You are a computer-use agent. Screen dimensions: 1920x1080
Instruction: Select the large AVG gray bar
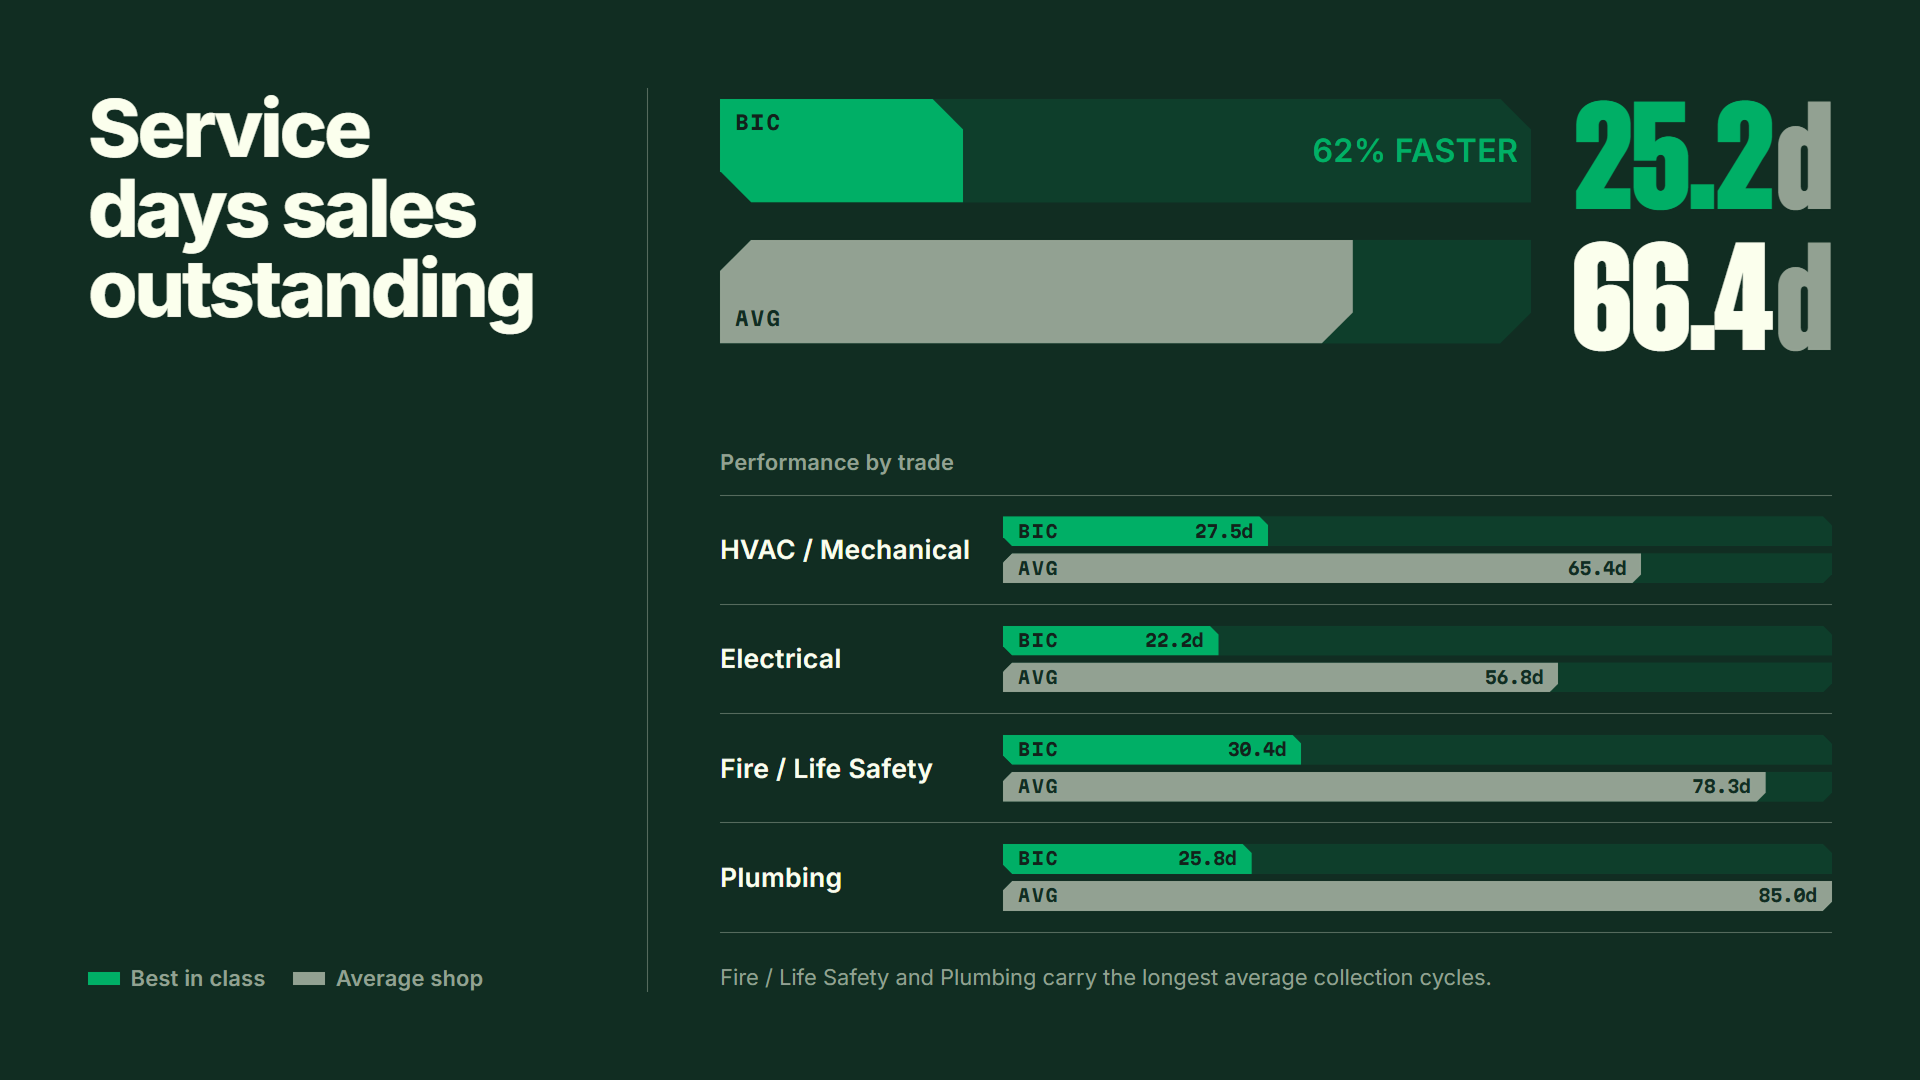click(x=1036, y=291)
